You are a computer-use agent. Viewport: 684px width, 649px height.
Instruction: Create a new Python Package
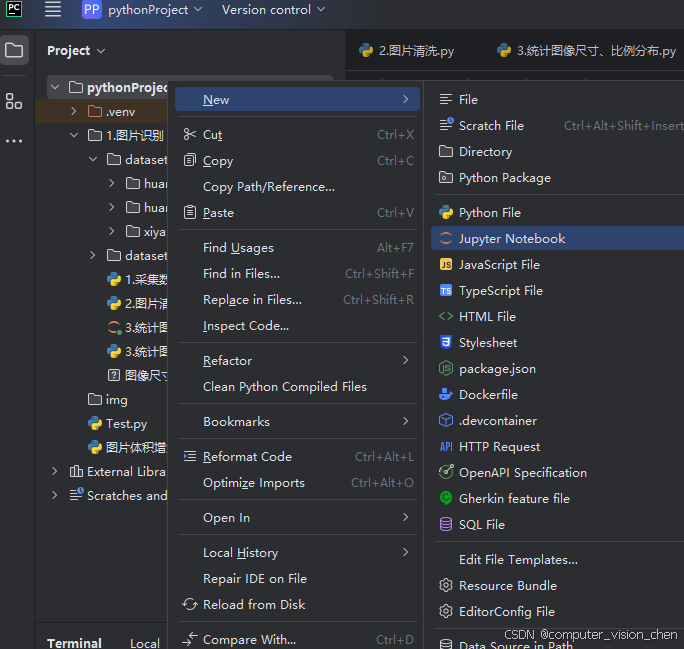(x=557, y=178)
